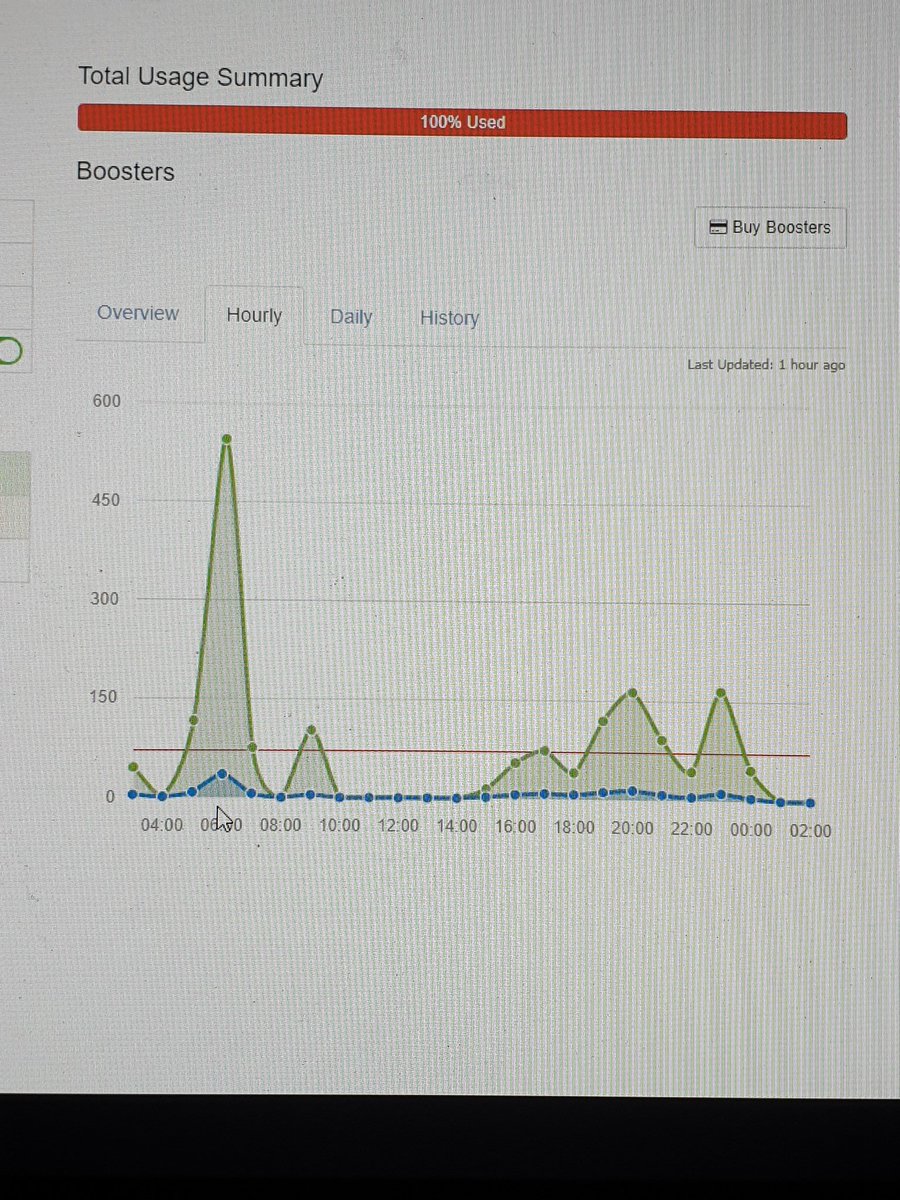Image resolution: width=900 pixels, height=1200 pixels.
Task: Click the Total Usage Summary heading
Action: pyautogui.click(x=200, y=78)
